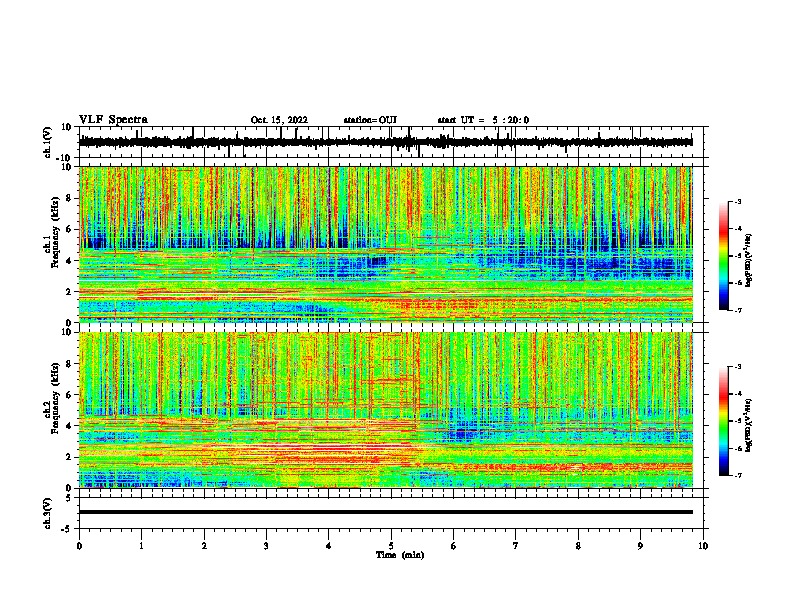Click time axis tick label "7"
The image size is (792, 612).
516,546
